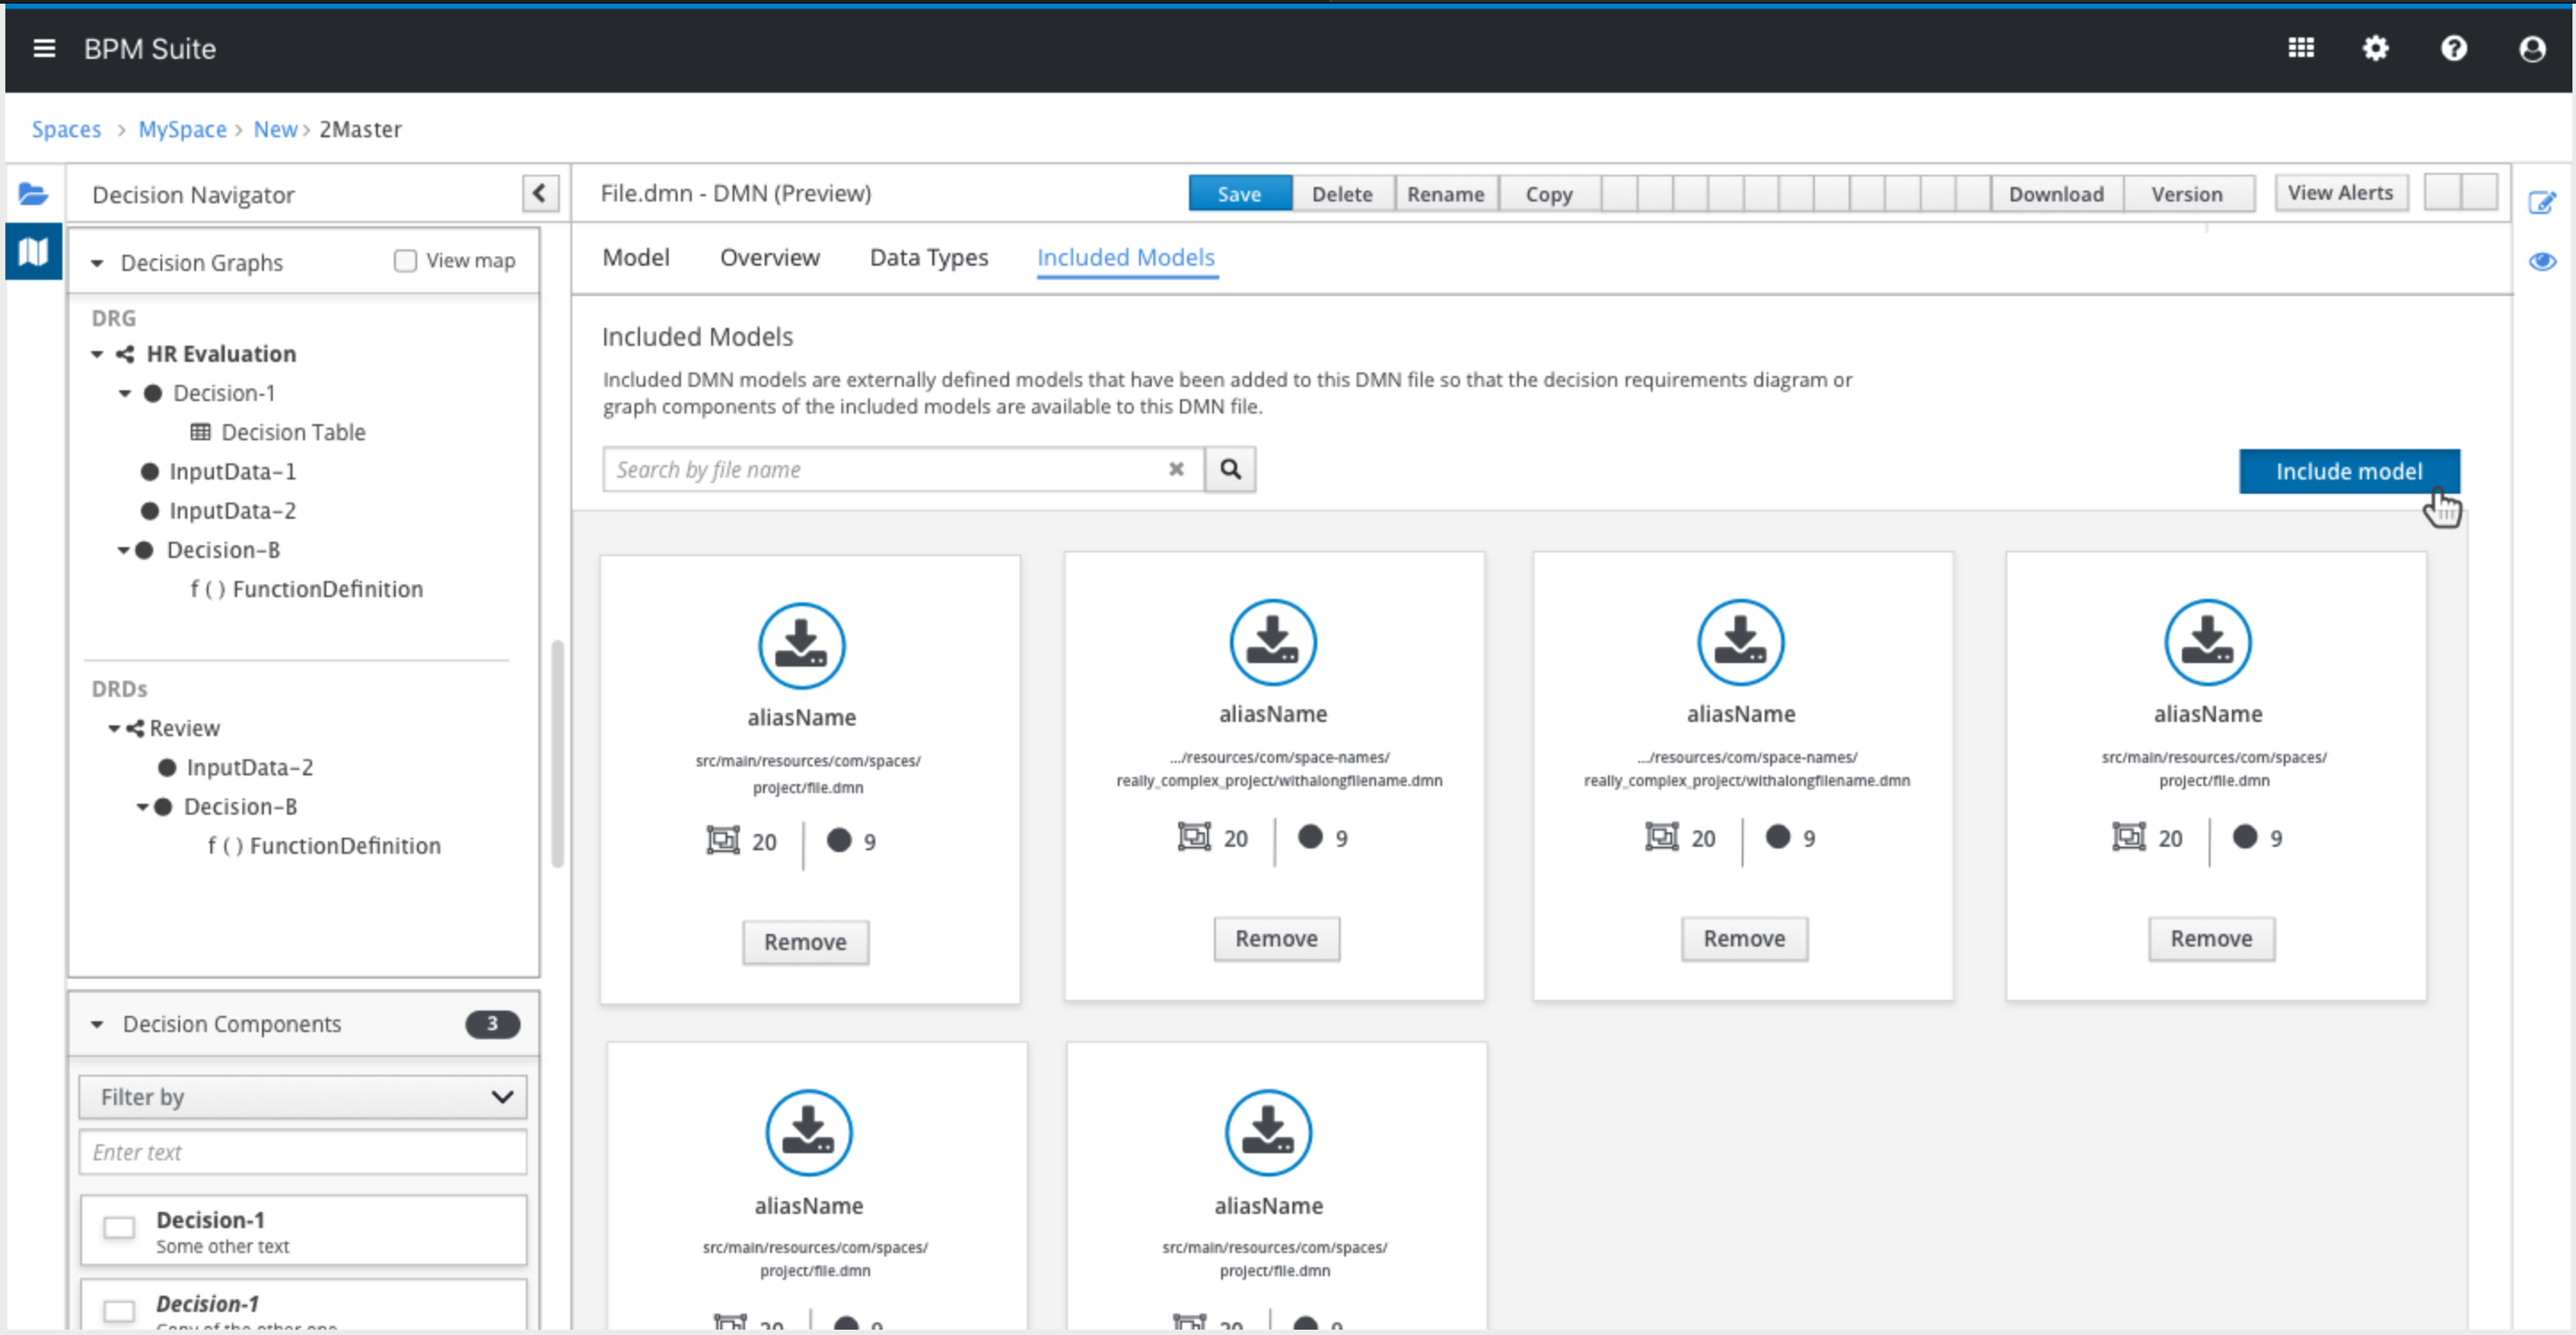Enable the View map checkbox
The height and width of the screenshot is (1335, 2576).
point(405,261)
